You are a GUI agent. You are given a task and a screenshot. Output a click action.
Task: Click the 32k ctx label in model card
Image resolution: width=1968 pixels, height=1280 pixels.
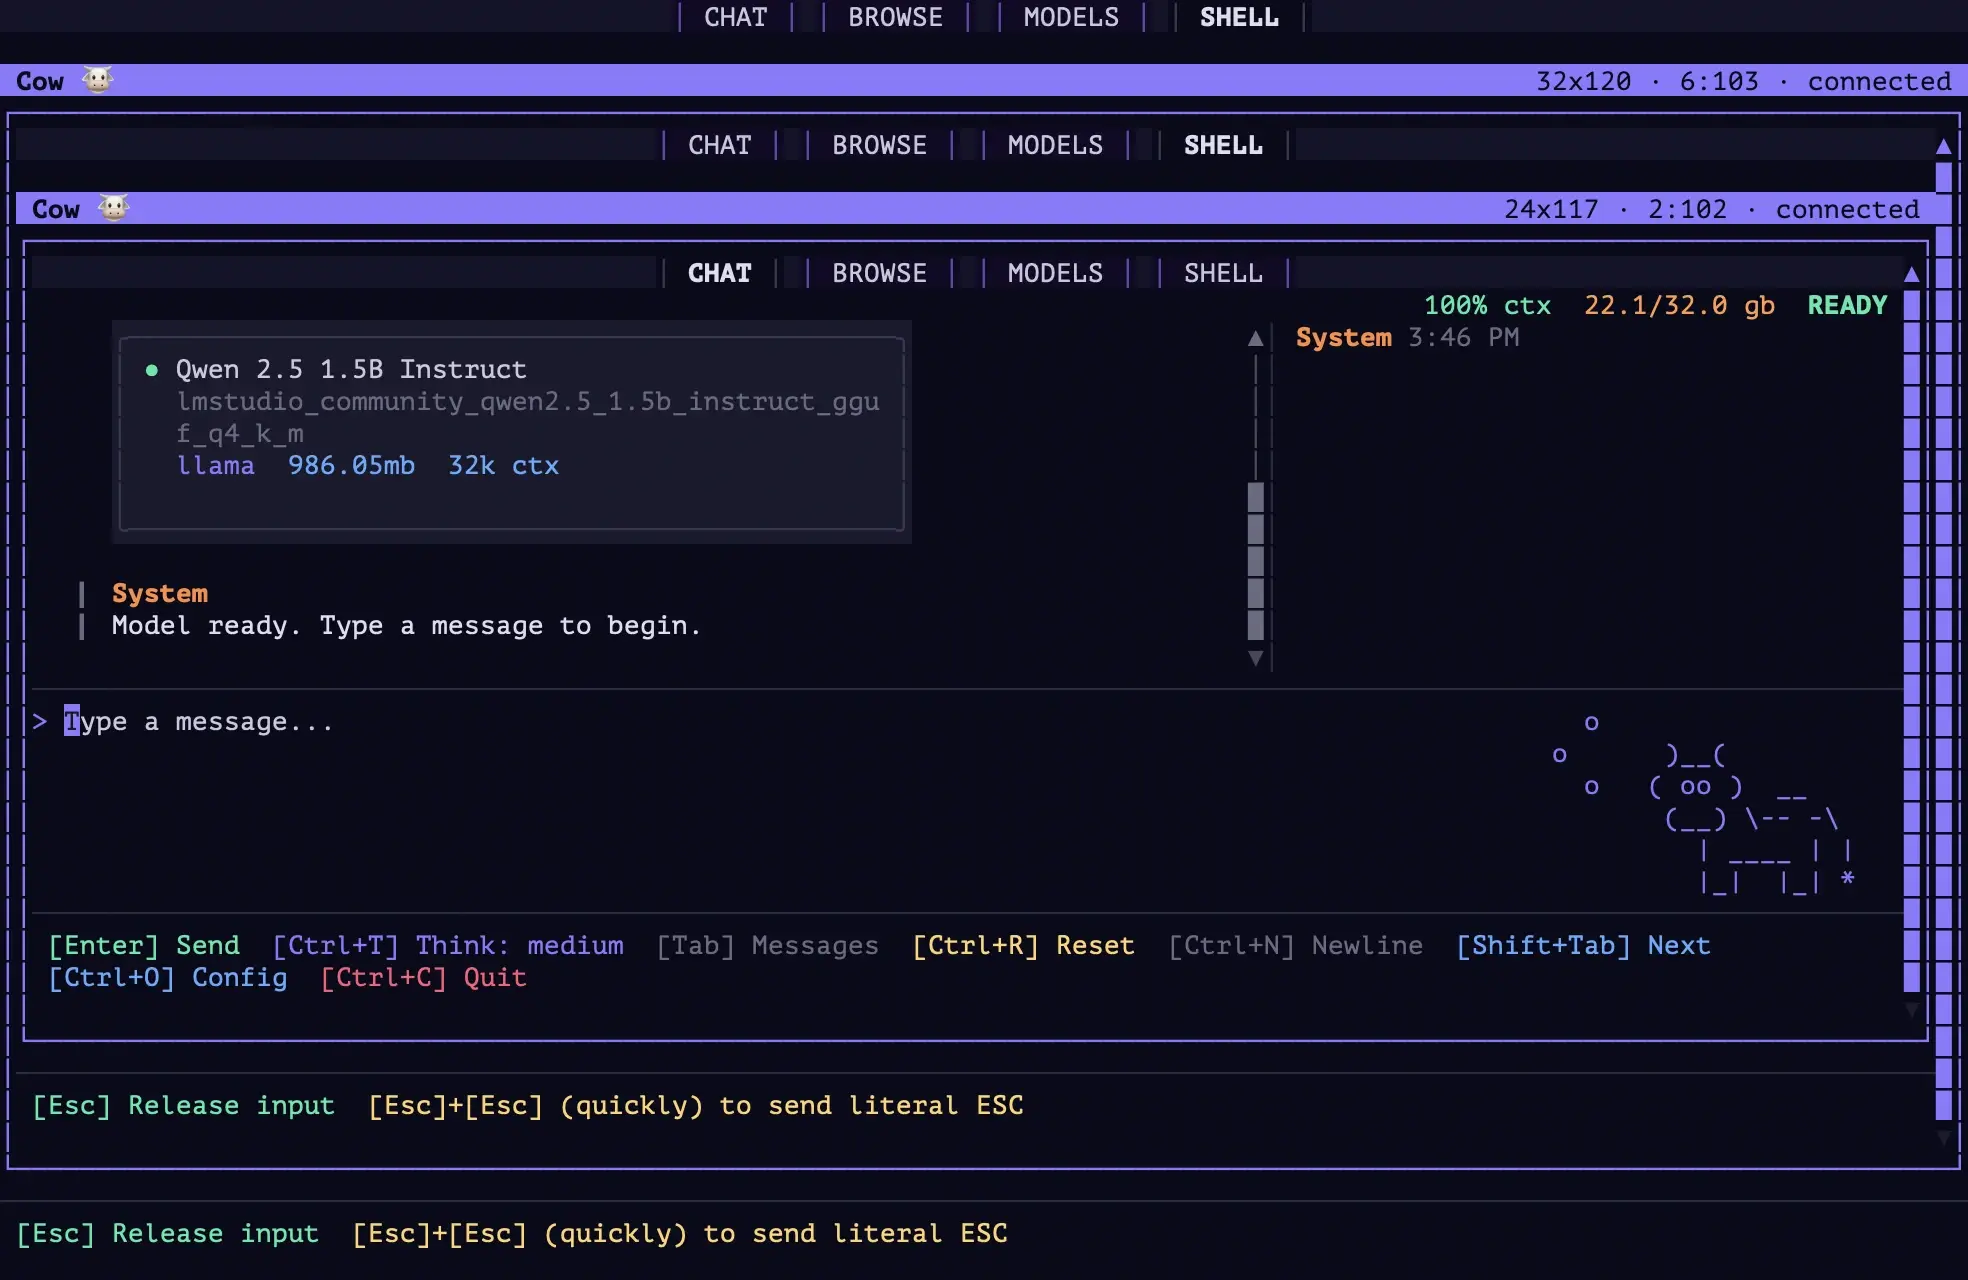(x=503, y=465)
